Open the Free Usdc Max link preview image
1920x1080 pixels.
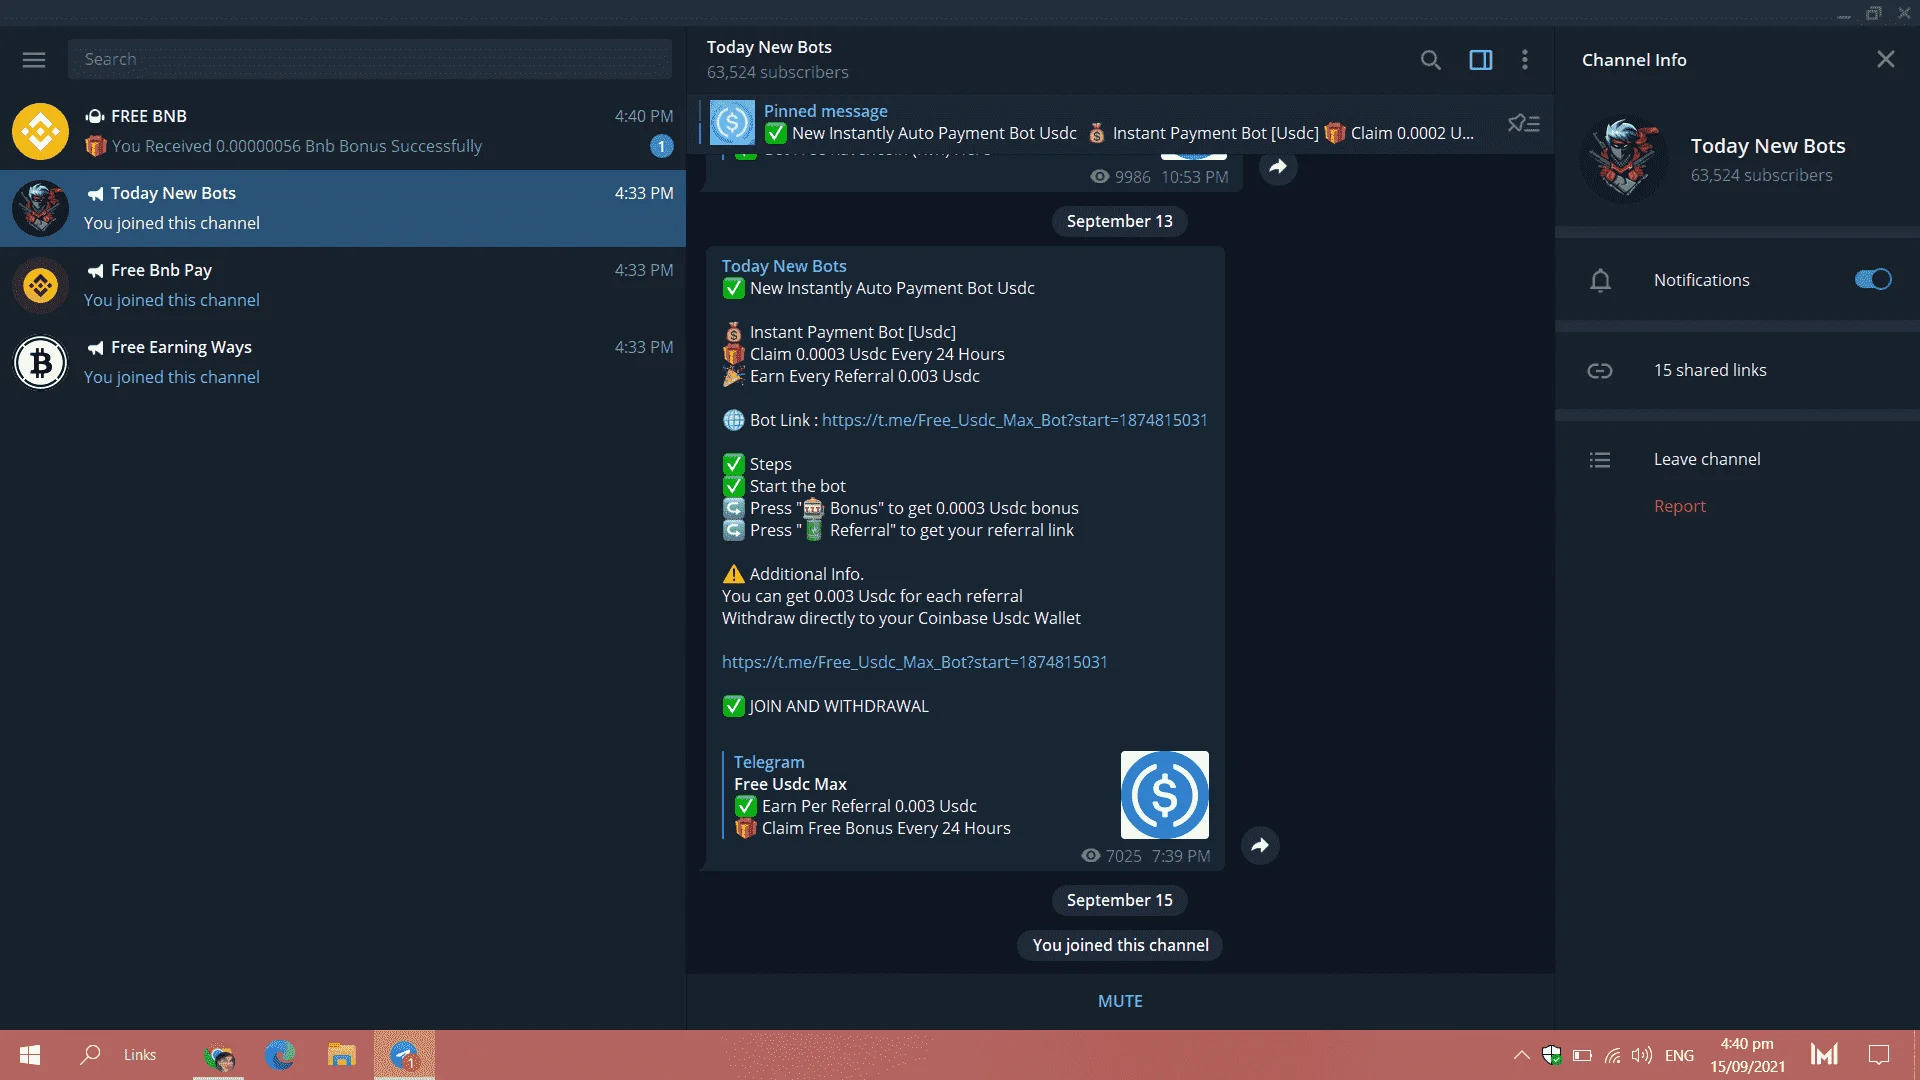[1164, 795]
